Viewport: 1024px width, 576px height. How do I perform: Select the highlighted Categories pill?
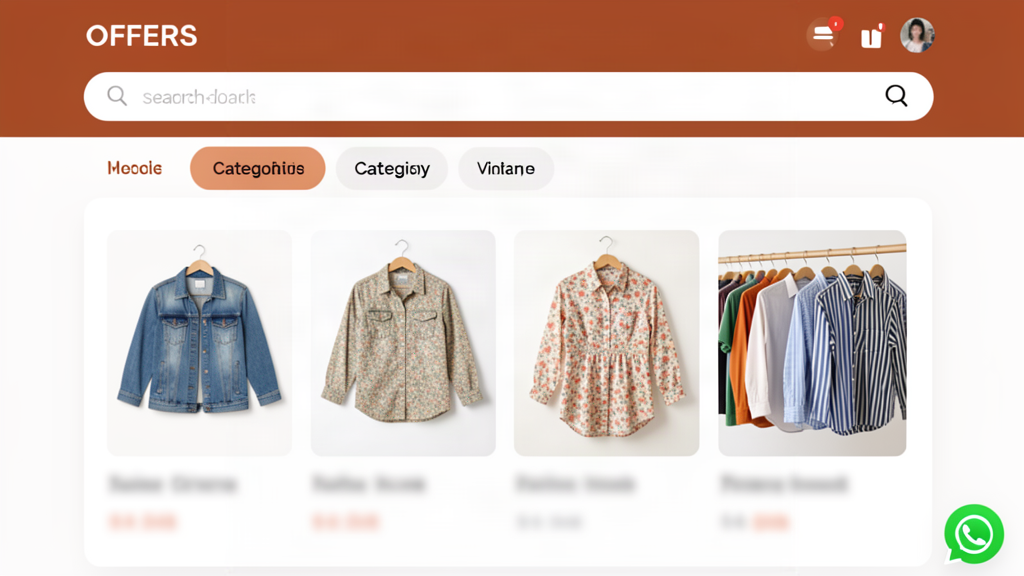pos(258,168)
